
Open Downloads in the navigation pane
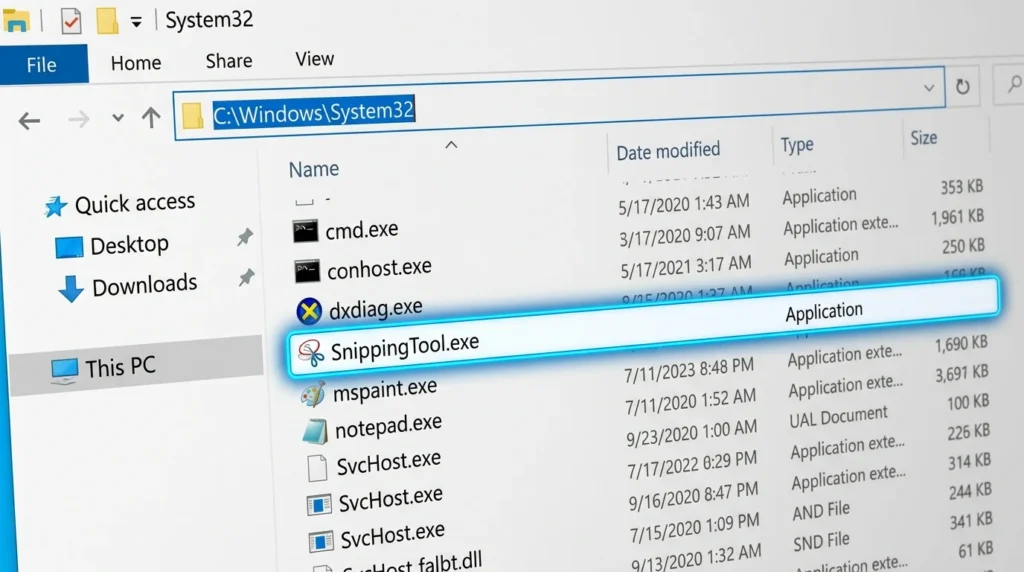pyautogui.click(x=144, y=285)
